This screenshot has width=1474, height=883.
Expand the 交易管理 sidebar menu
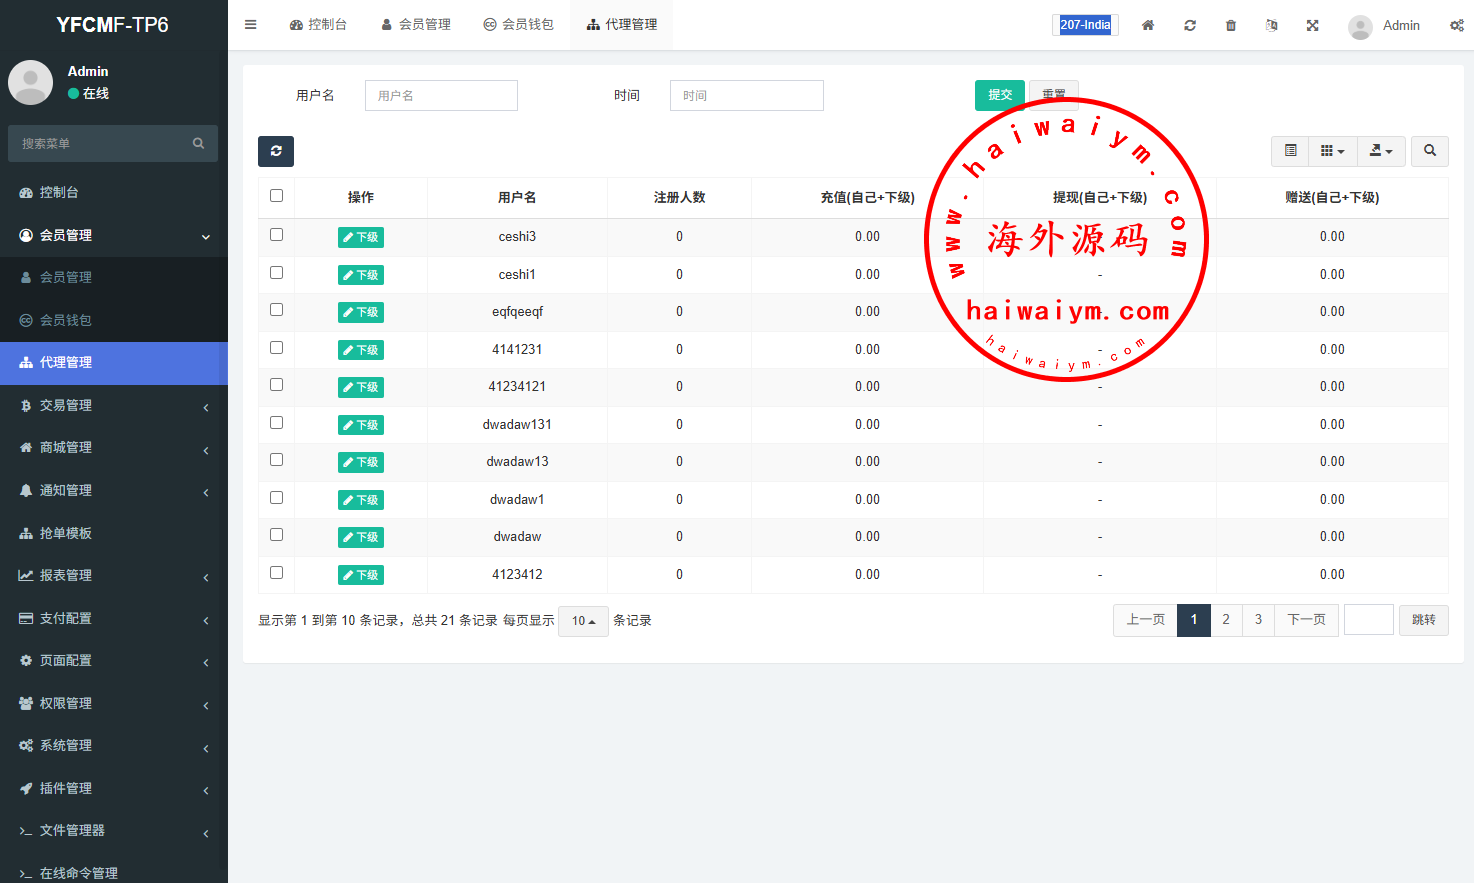(114, 405)
